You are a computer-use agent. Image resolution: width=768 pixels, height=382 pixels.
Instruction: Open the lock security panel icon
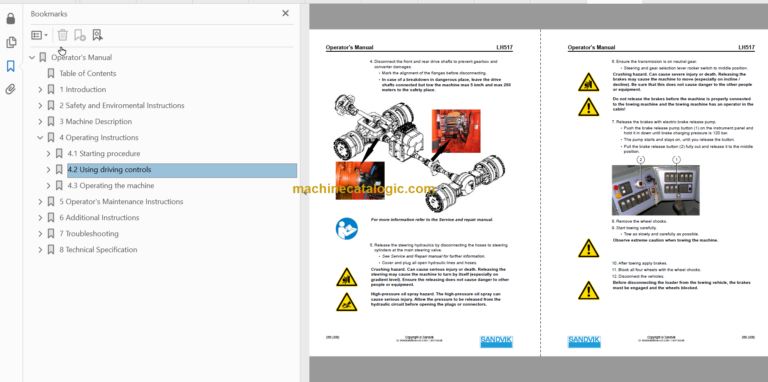click(11, 19)
